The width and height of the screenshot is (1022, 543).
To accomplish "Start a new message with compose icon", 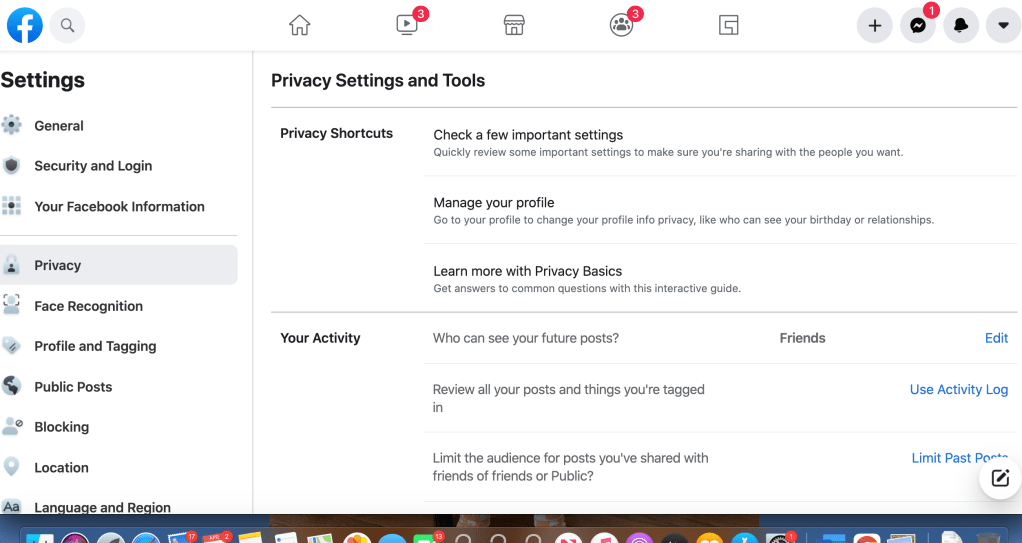I will click(1000, 478).
